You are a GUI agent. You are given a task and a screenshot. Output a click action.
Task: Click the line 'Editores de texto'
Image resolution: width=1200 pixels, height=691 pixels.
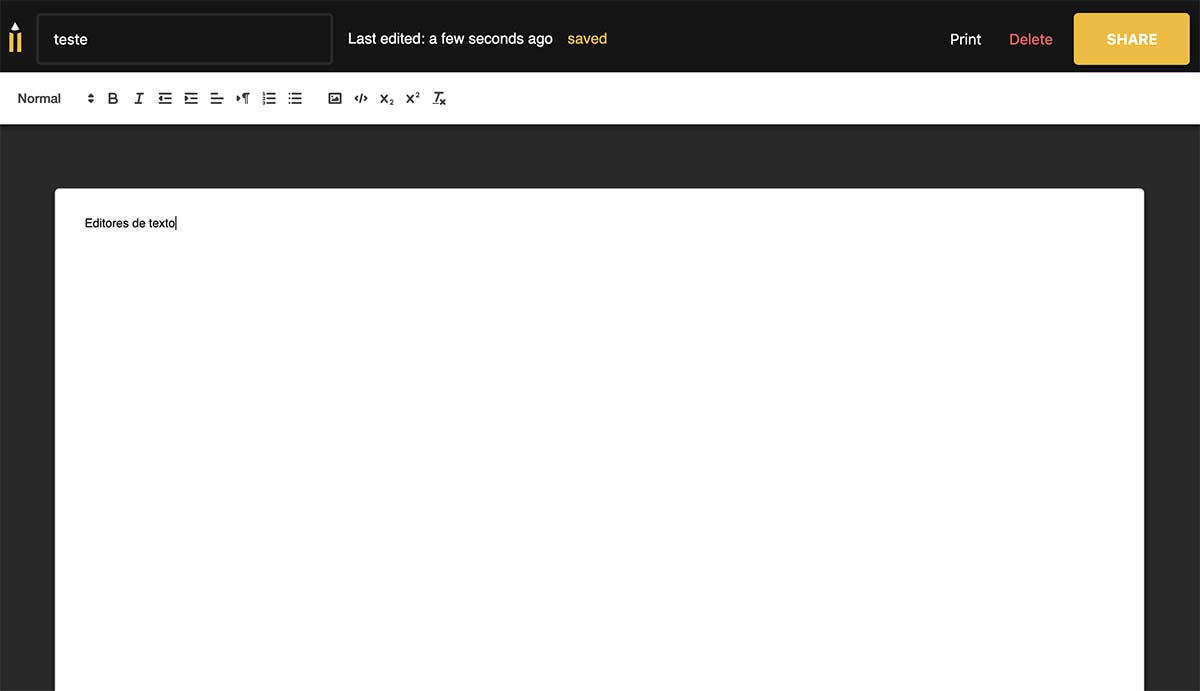pos(130,224)
